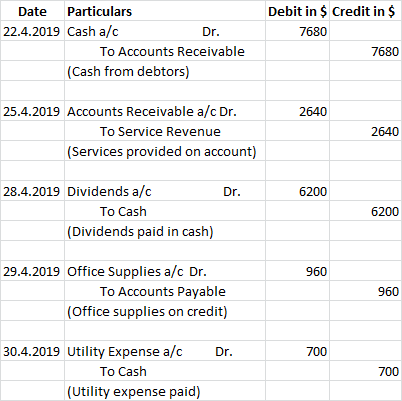Select the date cell 22.4.2019
This screenshot has width=402, height=401.
point(32,31)
